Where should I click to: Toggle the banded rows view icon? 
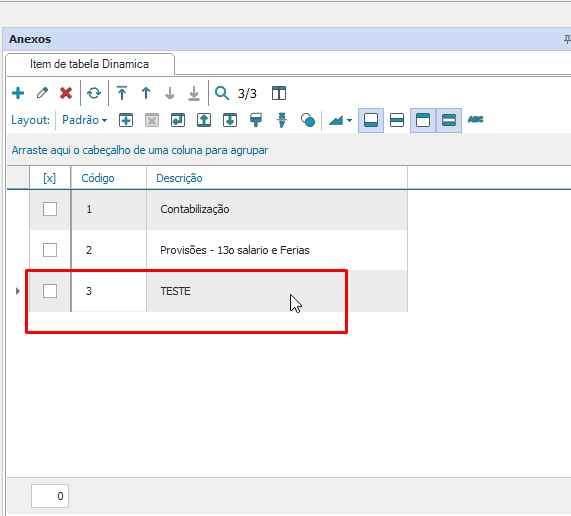click(449, 120)
